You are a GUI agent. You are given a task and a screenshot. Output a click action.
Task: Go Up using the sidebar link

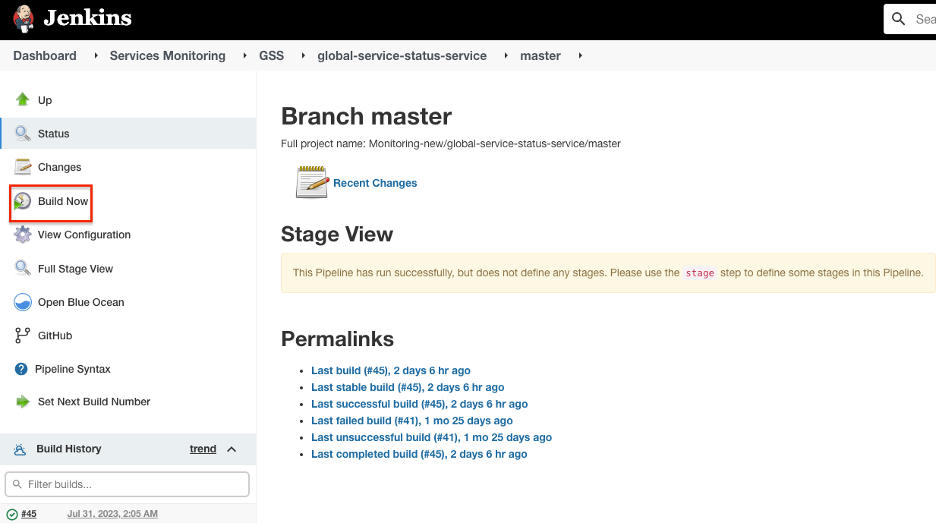pyautogui.click(x=45, y=100)
